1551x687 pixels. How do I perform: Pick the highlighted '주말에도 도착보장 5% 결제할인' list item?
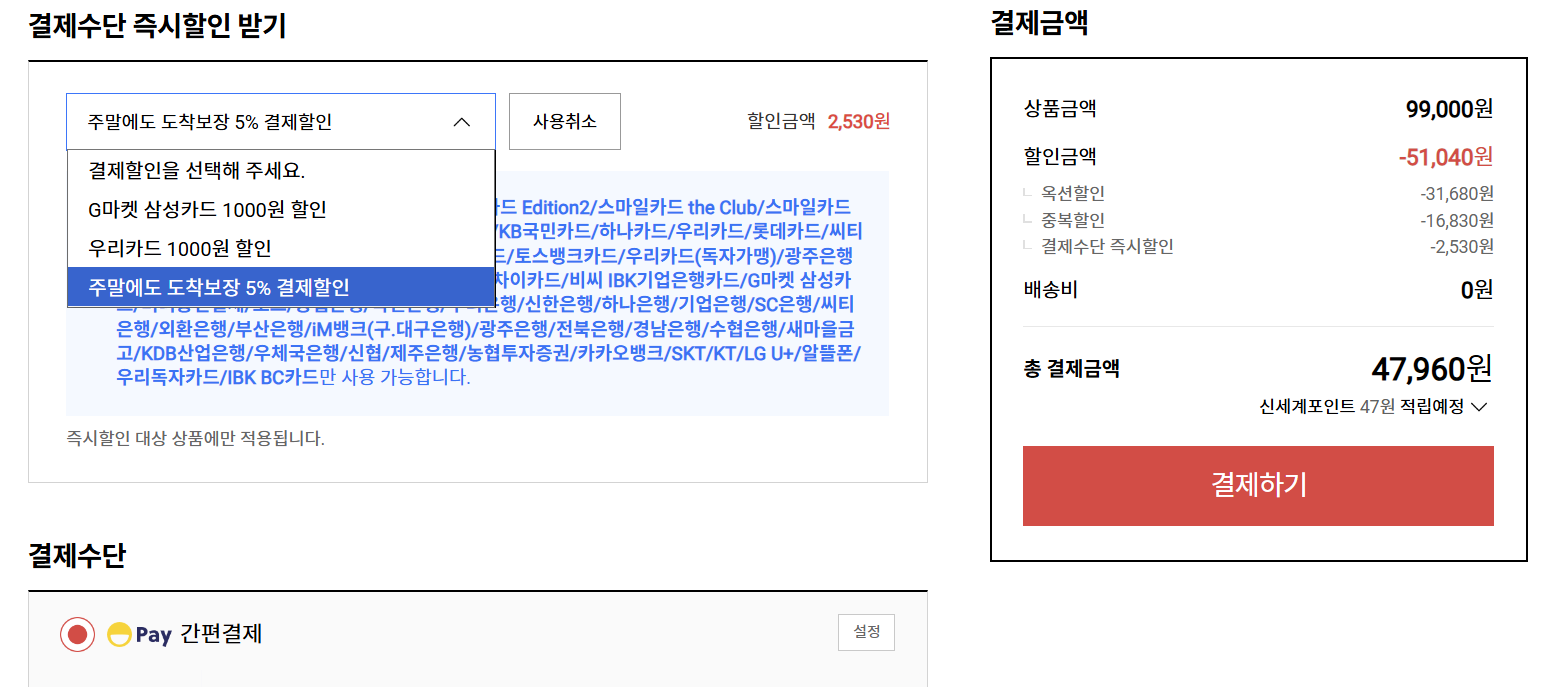click(x=219, y=287)
